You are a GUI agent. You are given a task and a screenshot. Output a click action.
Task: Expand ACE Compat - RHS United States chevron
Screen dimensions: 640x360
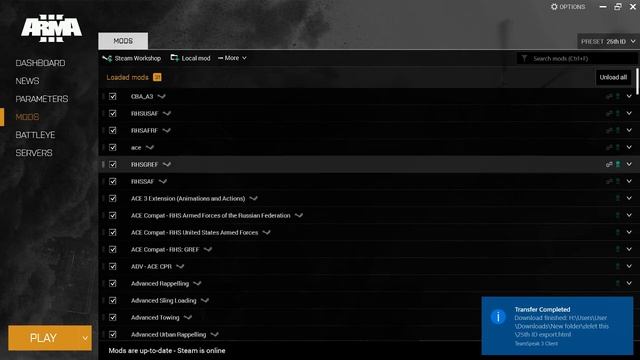[629, 232]
